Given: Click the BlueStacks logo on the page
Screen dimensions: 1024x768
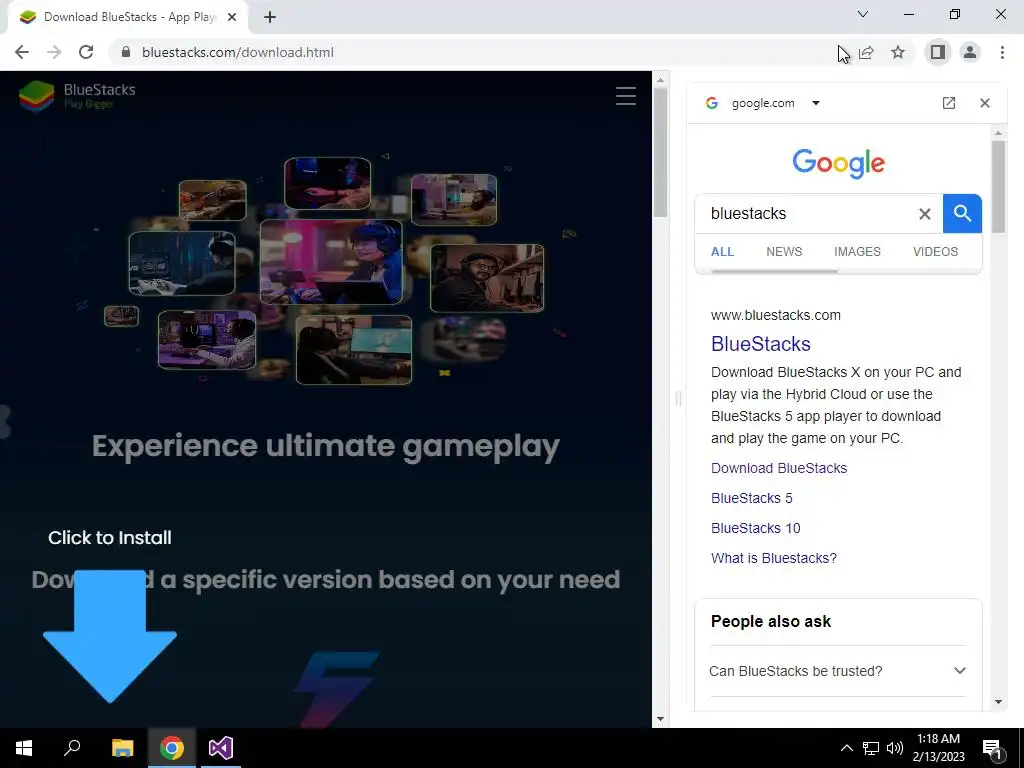Looking at the screenshot, I should pos(77,95).
